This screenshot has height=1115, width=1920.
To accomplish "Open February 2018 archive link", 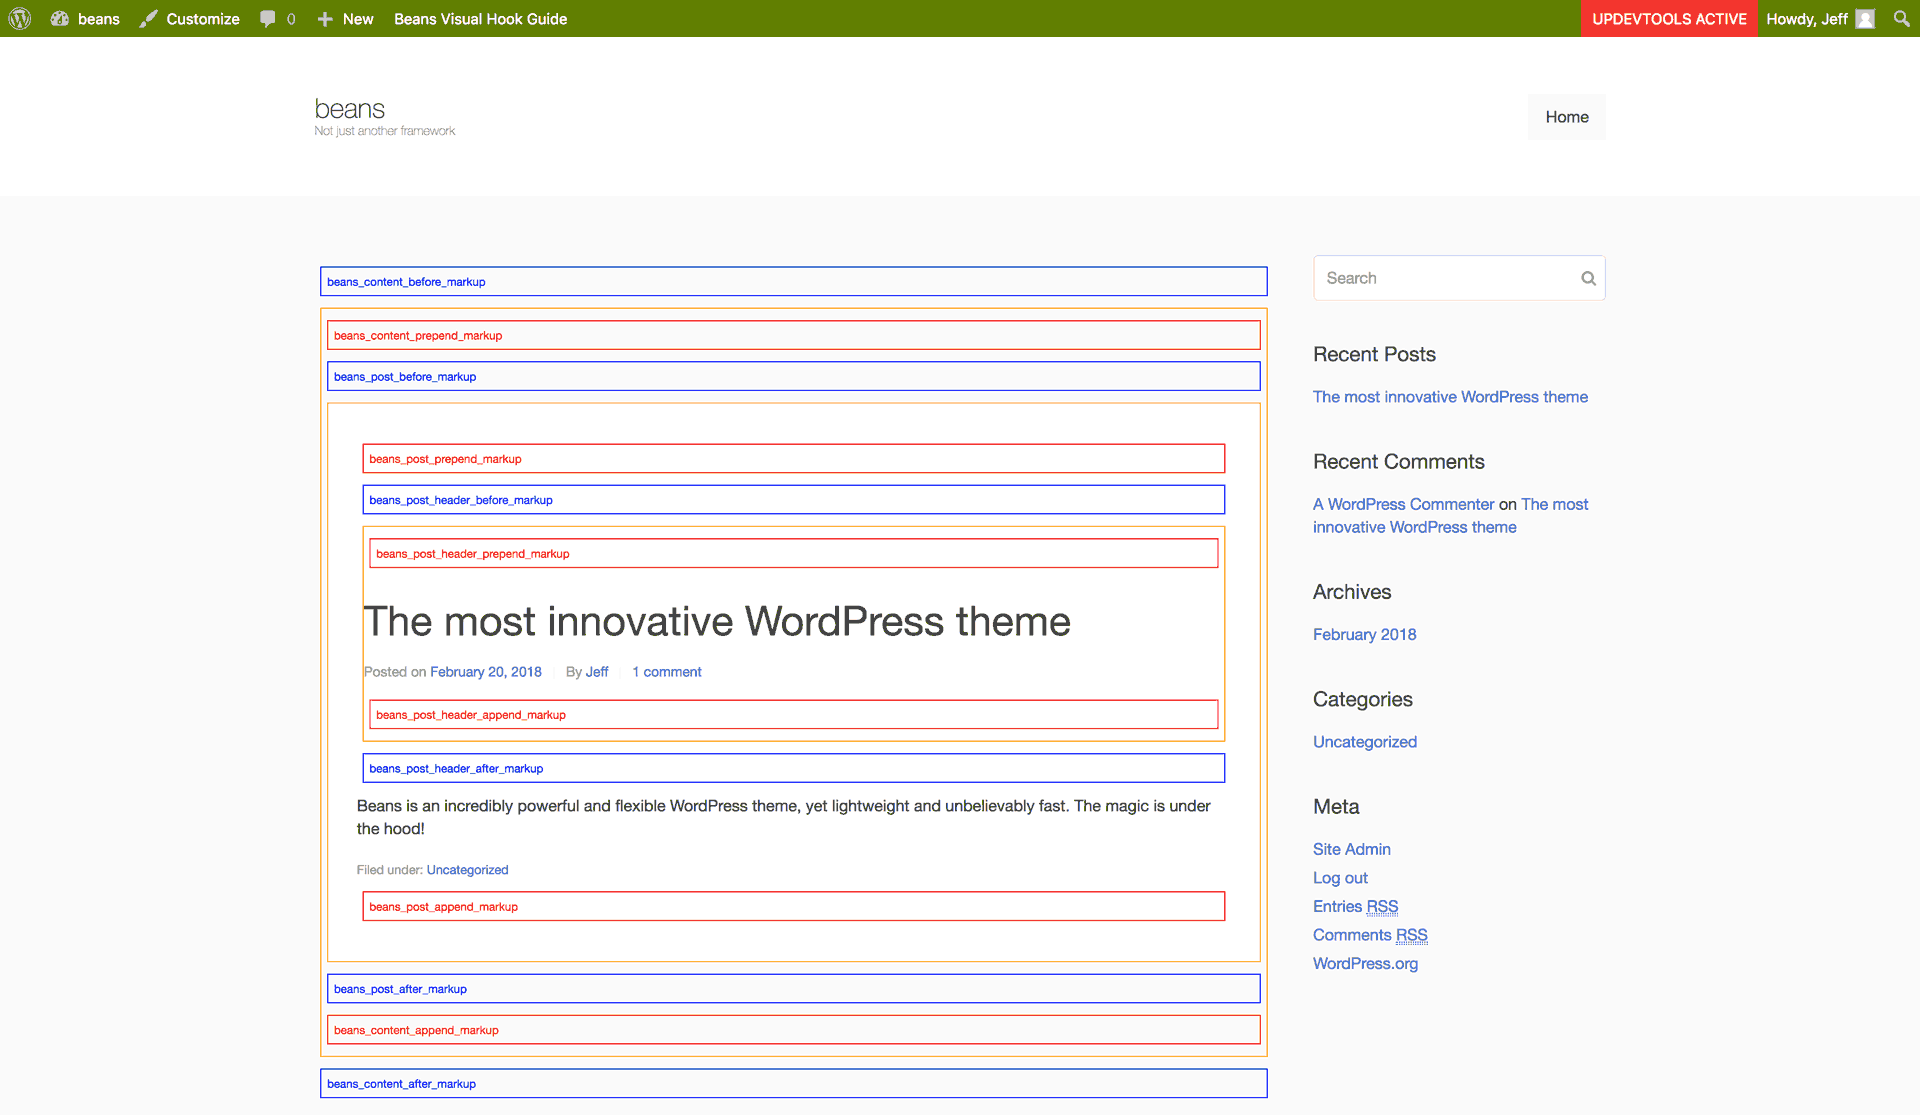I will pyautogui.click(x=1364, y=634).
